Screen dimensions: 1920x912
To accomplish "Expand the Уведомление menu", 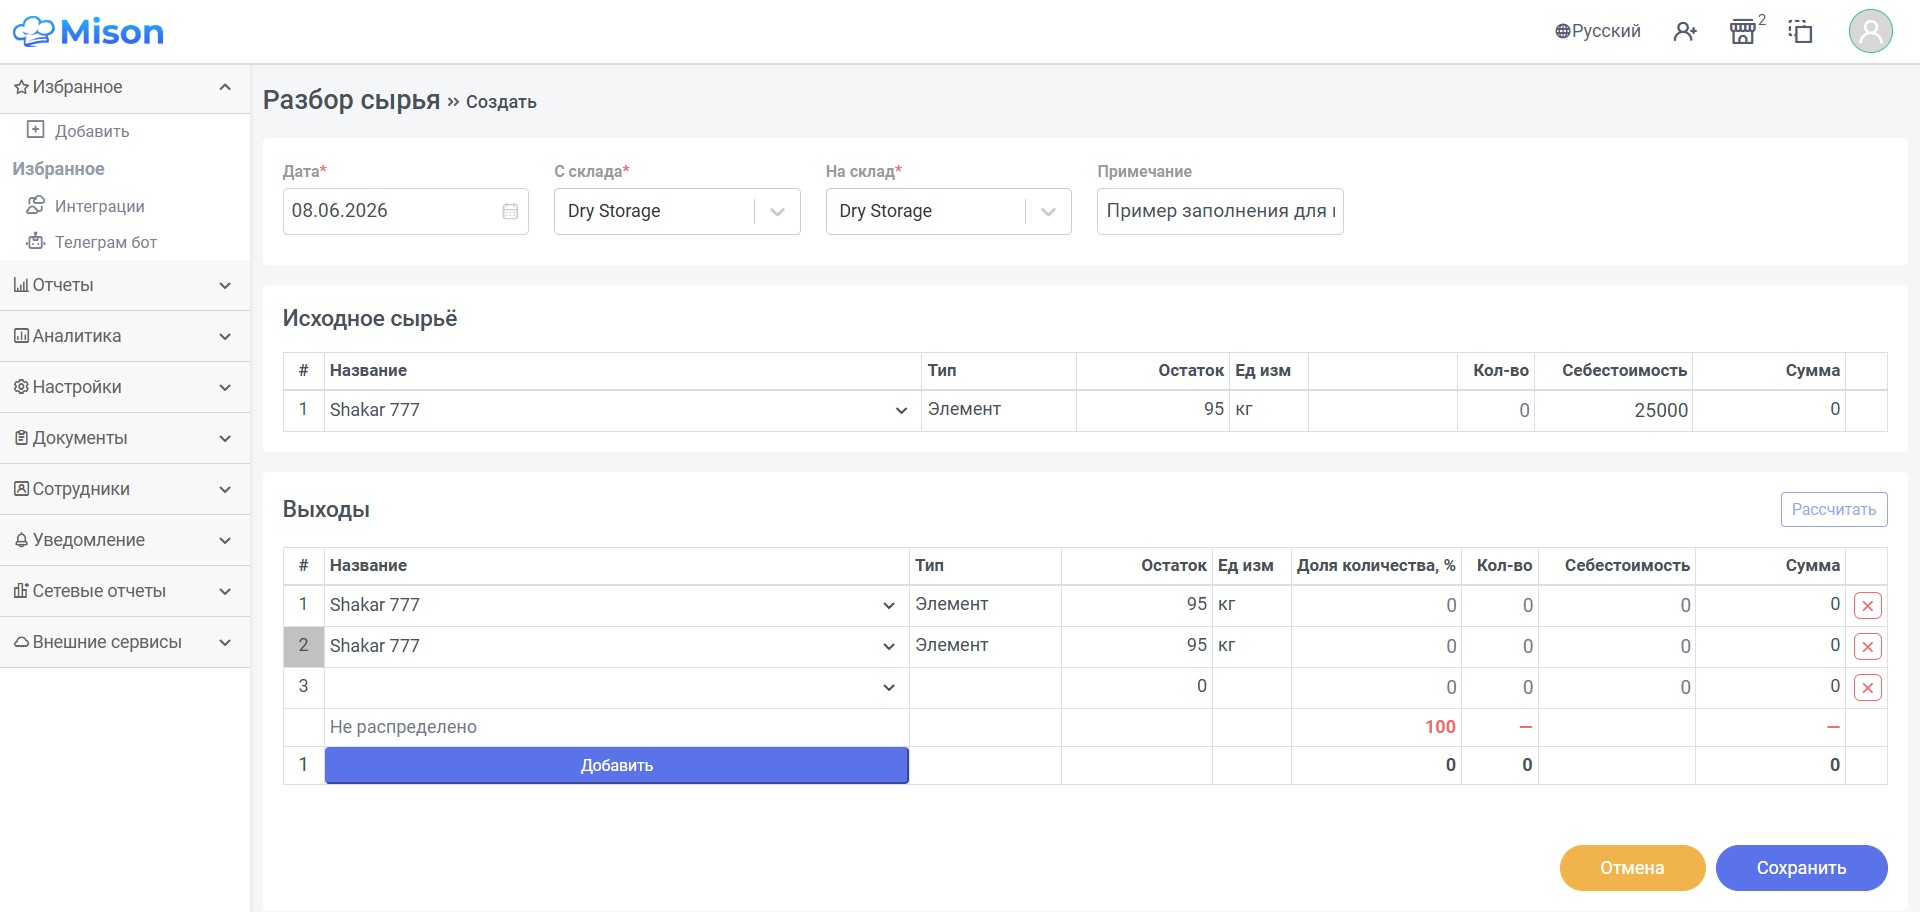I will (125, 540).
